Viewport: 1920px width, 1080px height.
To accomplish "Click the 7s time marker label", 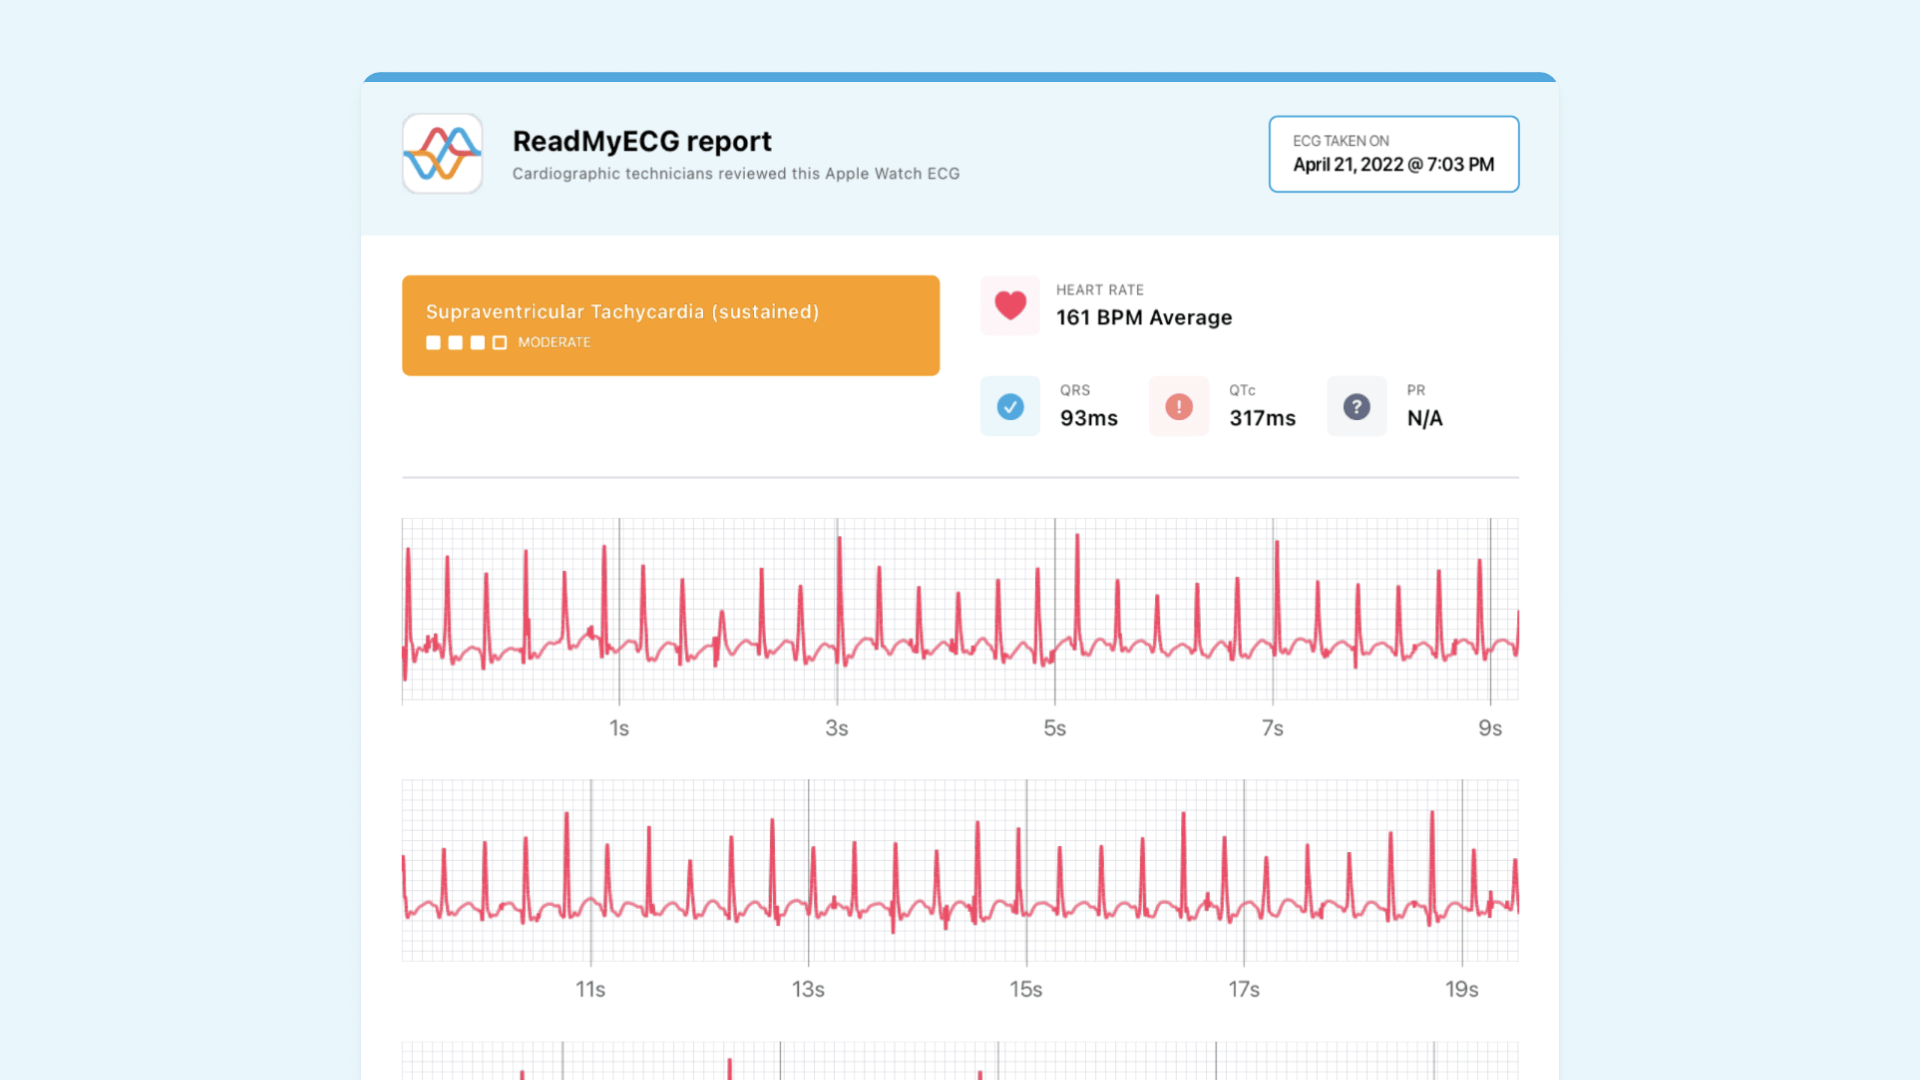I will tap(1272, 728).
